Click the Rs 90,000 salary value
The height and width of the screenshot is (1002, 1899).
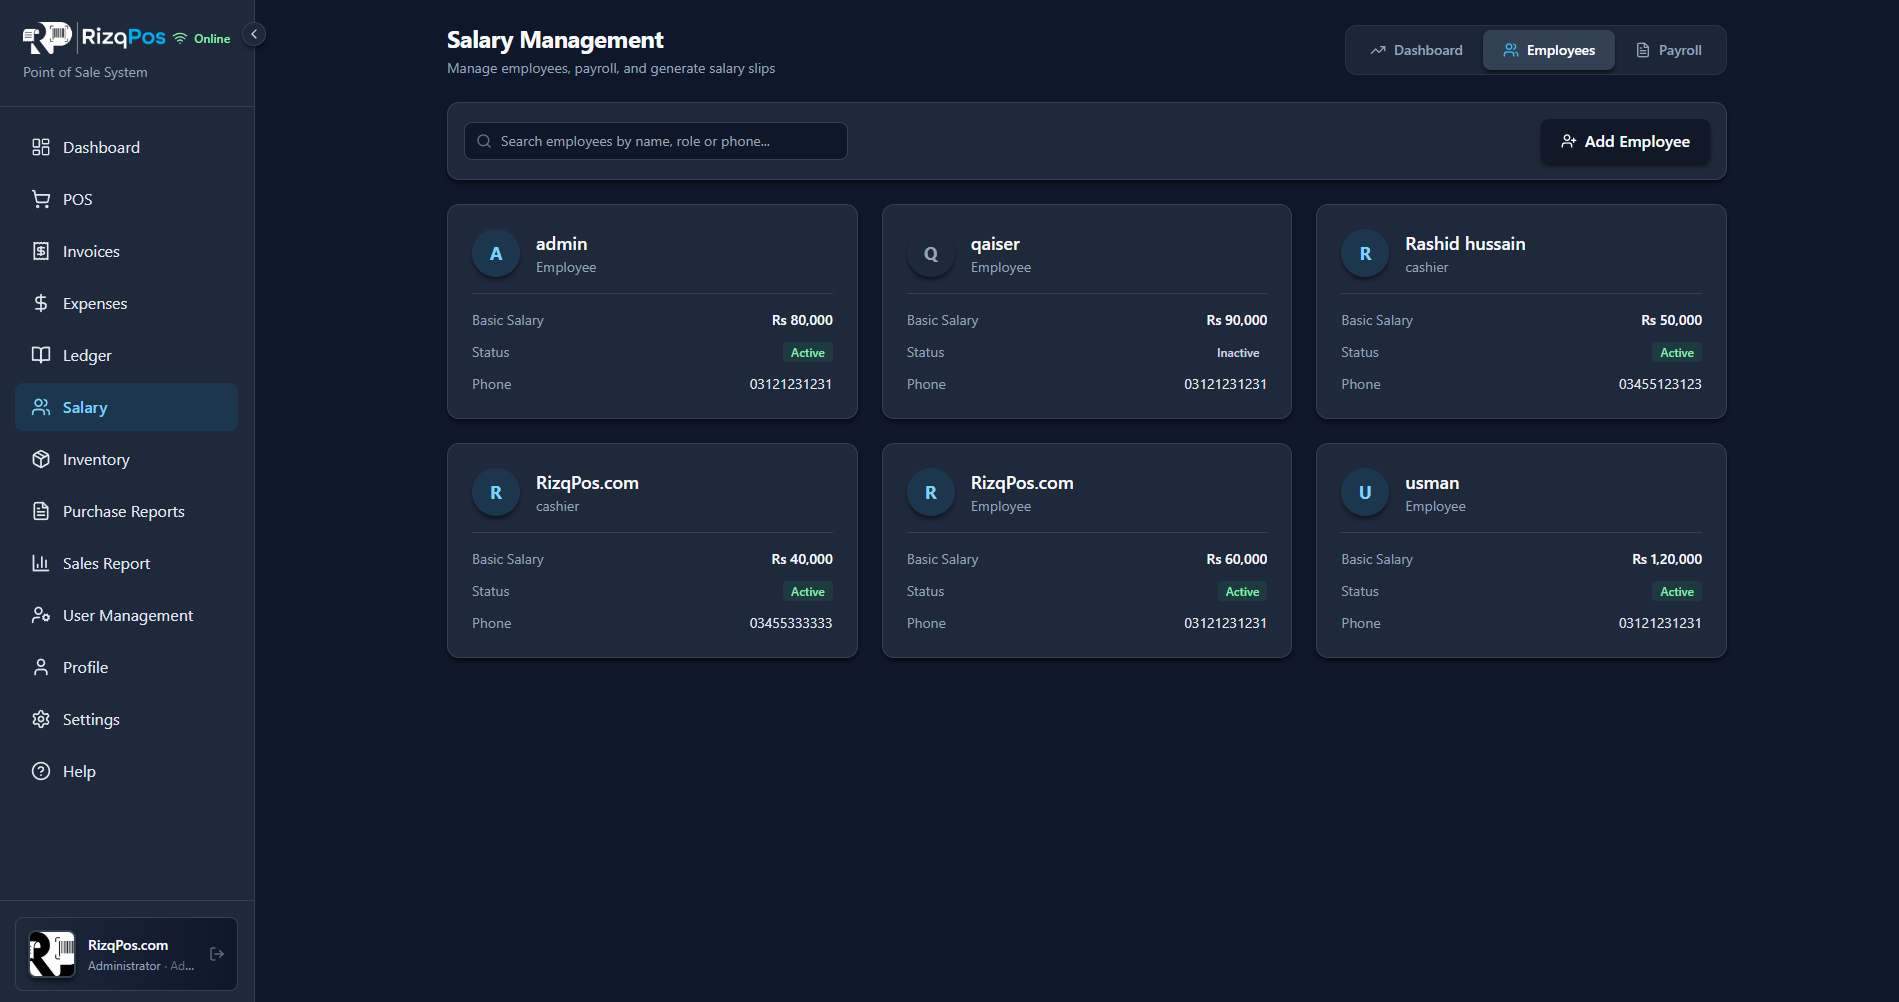coord(1237,320)
